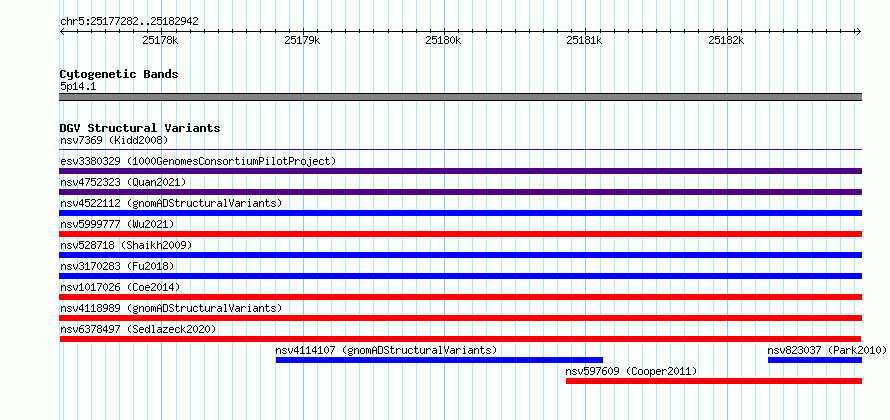Open the nsv4118989 (gnomADStructuralVariants) label

tap(171, 308)
